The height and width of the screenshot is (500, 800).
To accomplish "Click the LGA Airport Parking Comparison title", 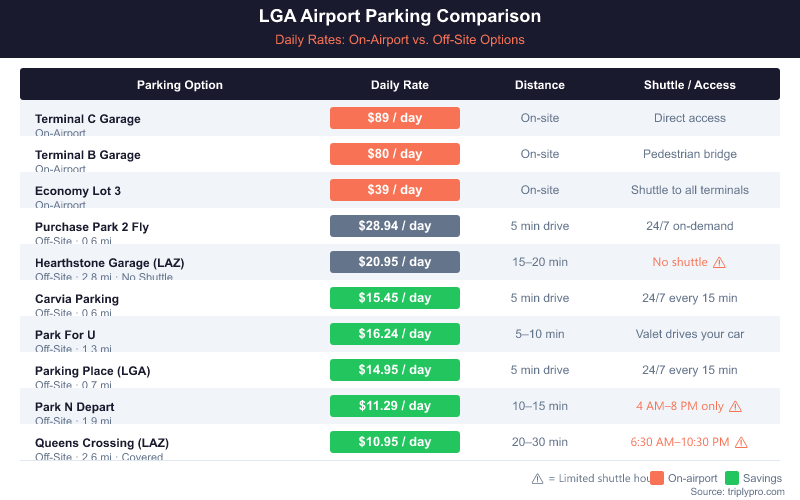I will tap(400, 17).
